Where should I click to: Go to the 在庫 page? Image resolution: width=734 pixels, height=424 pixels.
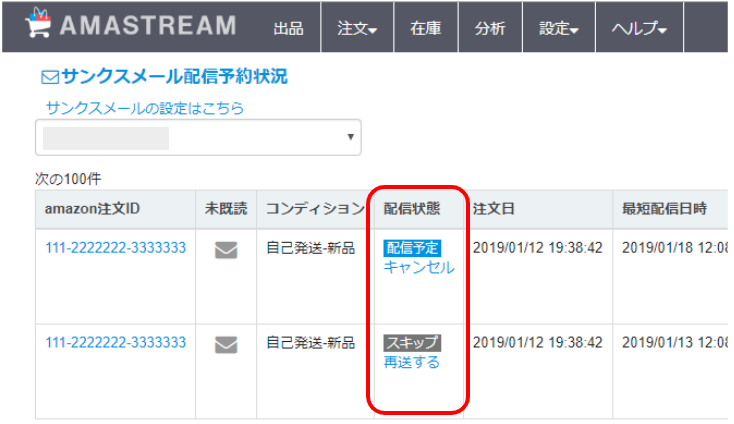click(426, 28)
